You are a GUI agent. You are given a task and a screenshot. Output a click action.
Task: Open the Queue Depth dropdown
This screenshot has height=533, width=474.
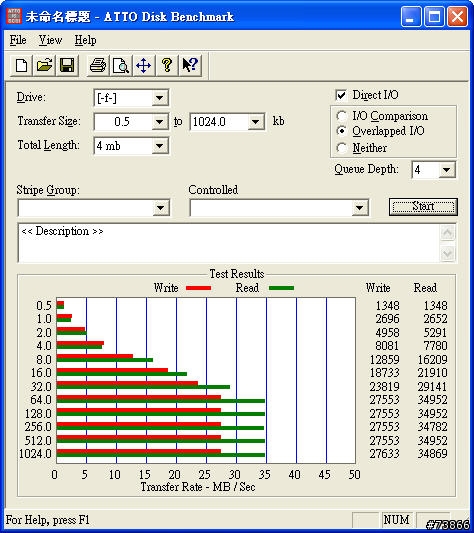point(446,170)
